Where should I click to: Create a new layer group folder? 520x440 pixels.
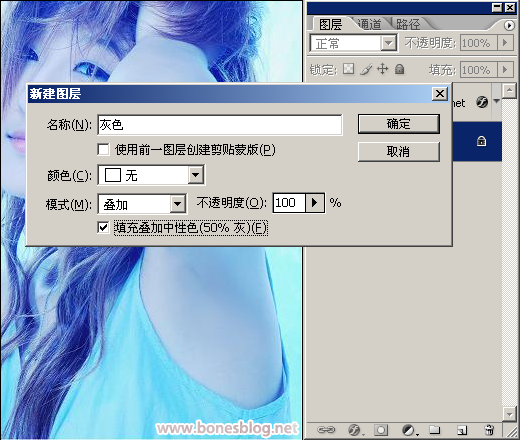click(434, 430)
